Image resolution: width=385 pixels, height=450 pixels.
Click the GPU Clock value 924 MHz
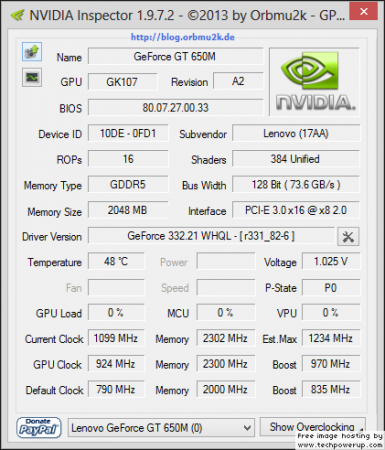pyautogui.click(x=116, y=364)
